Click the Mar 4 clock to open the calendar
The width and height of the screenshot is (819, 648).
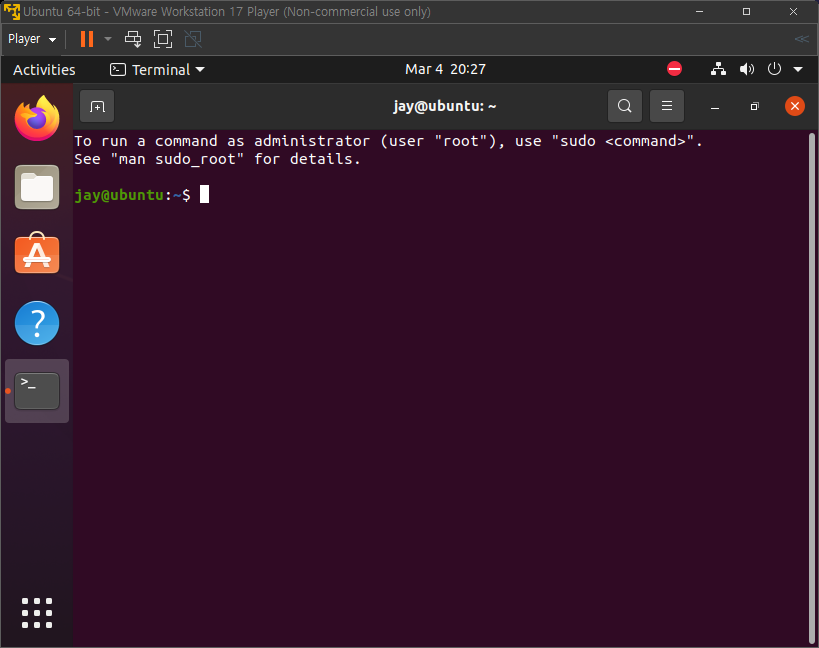[445, 69]
